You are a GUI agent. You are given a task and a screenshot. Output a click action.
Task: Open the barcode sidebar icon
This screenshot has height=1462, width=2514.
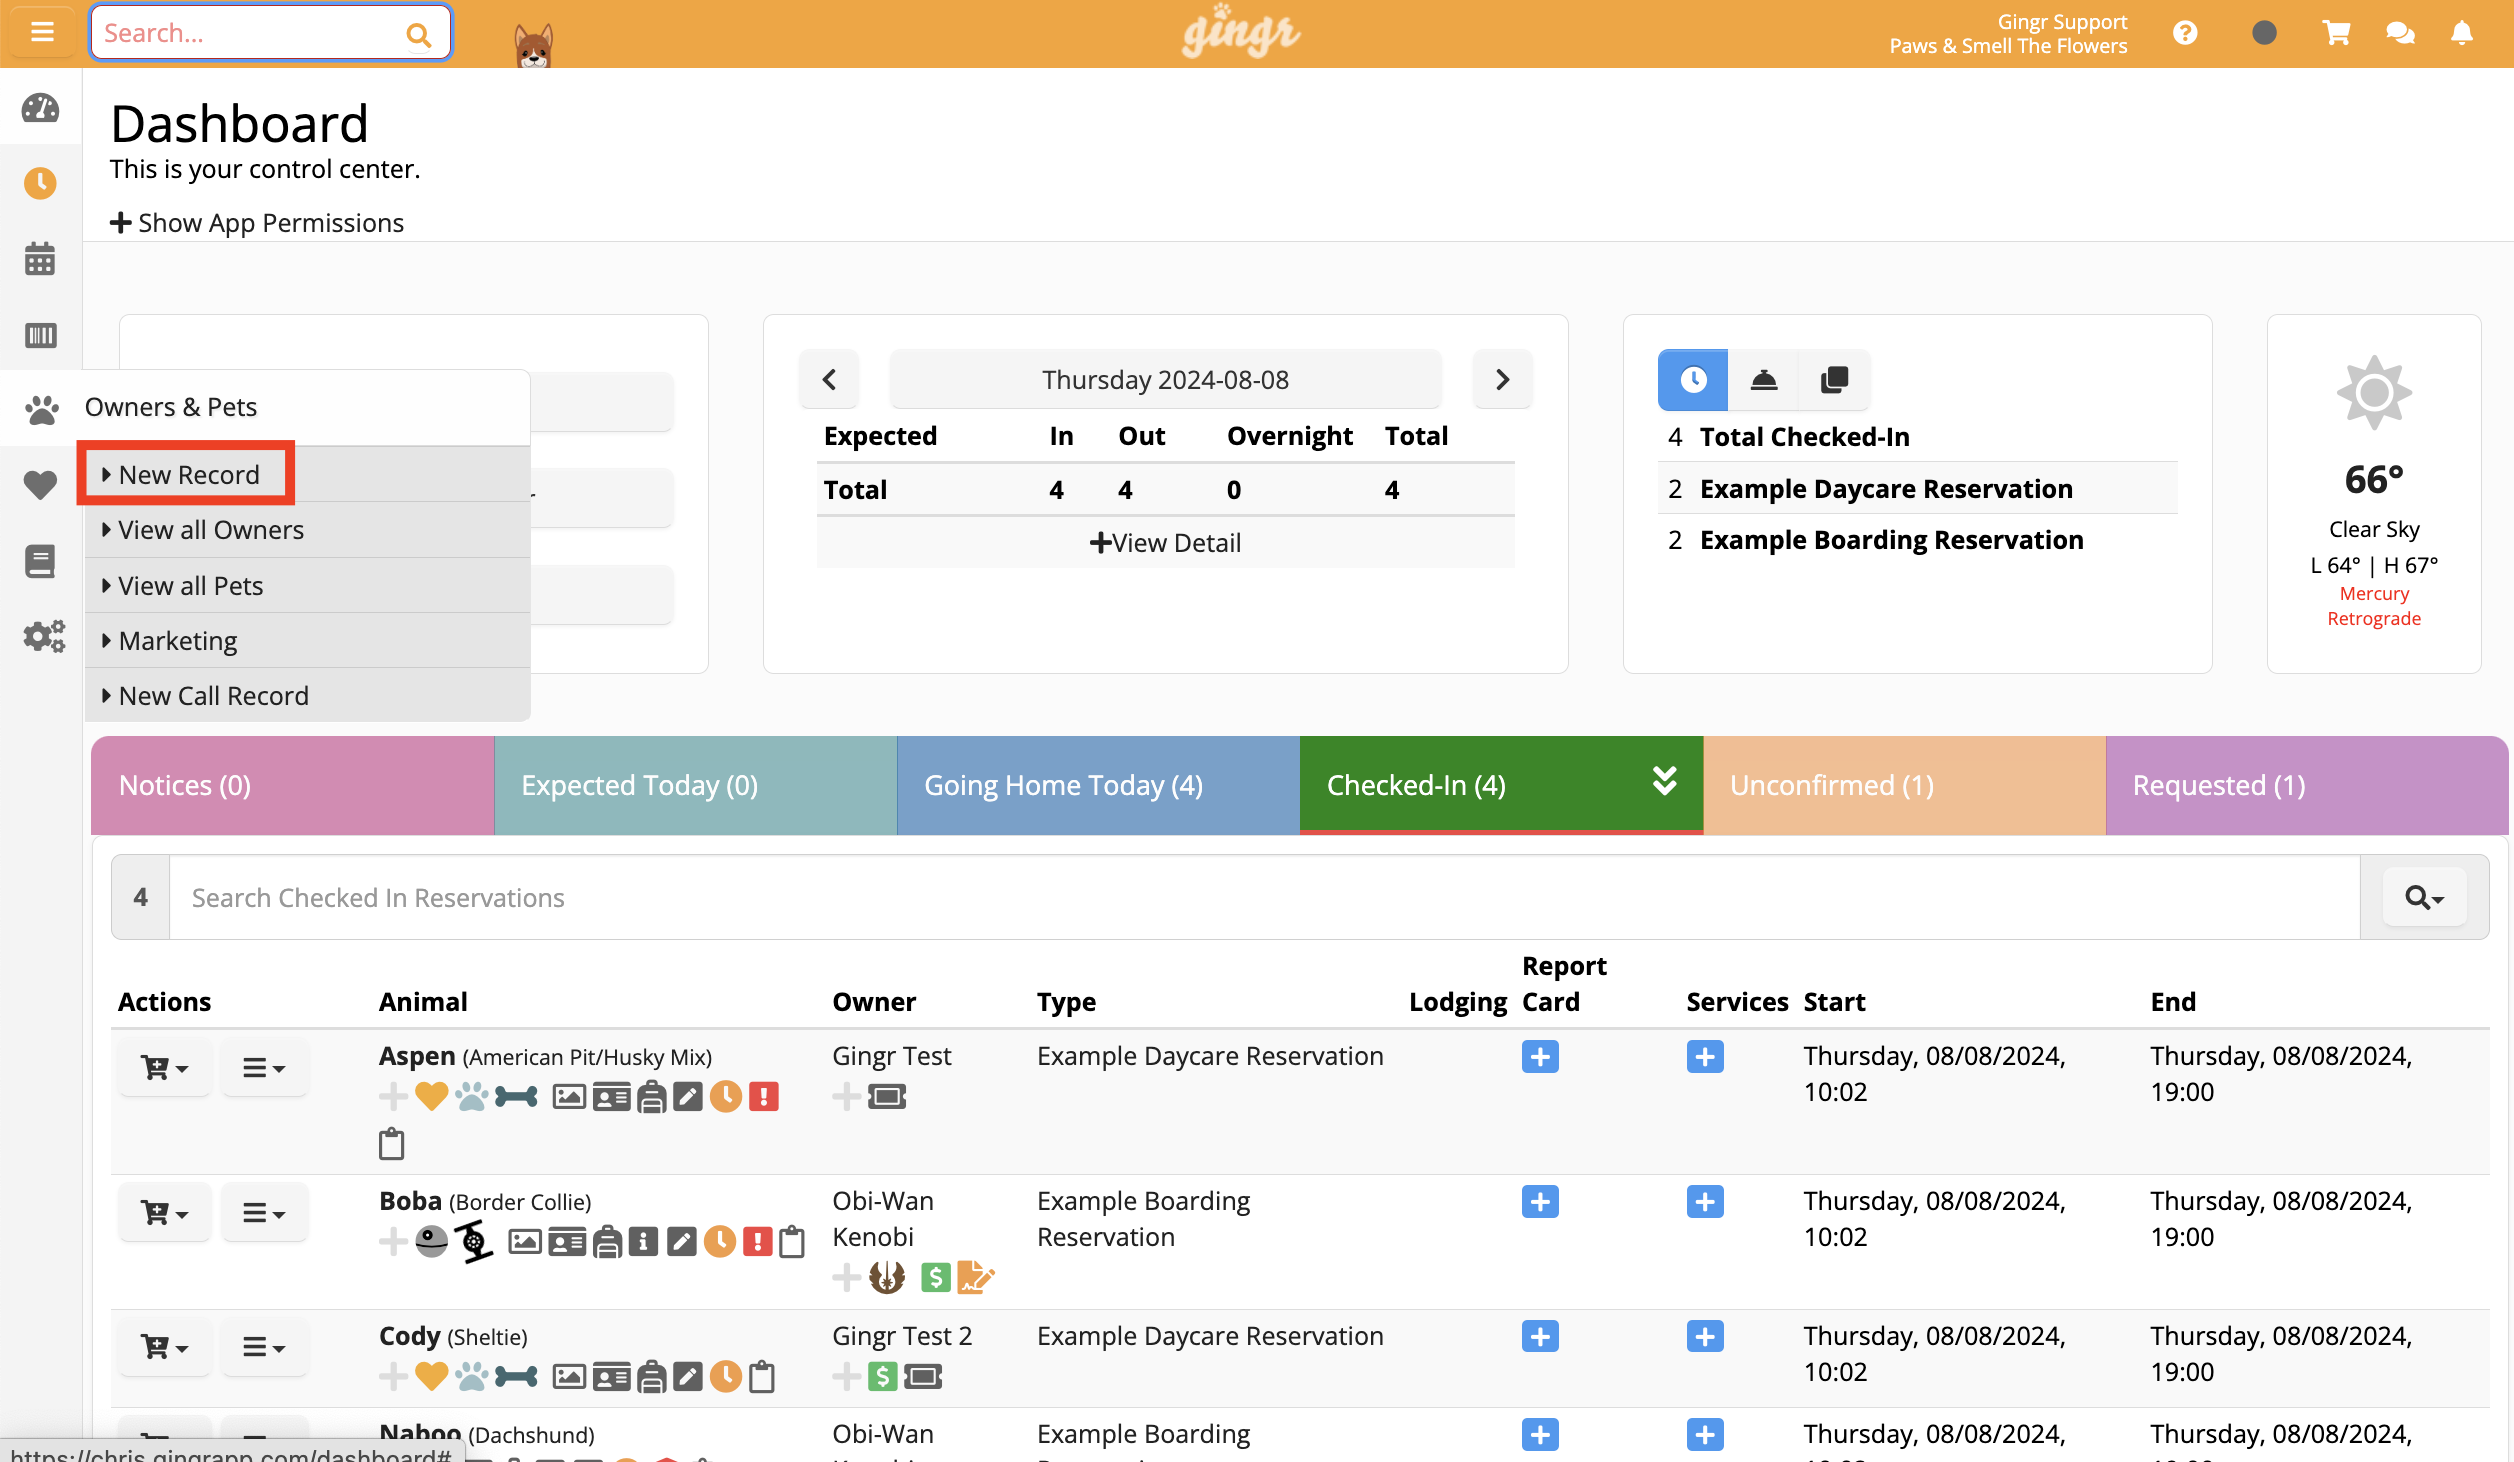[x=40, y=335]
